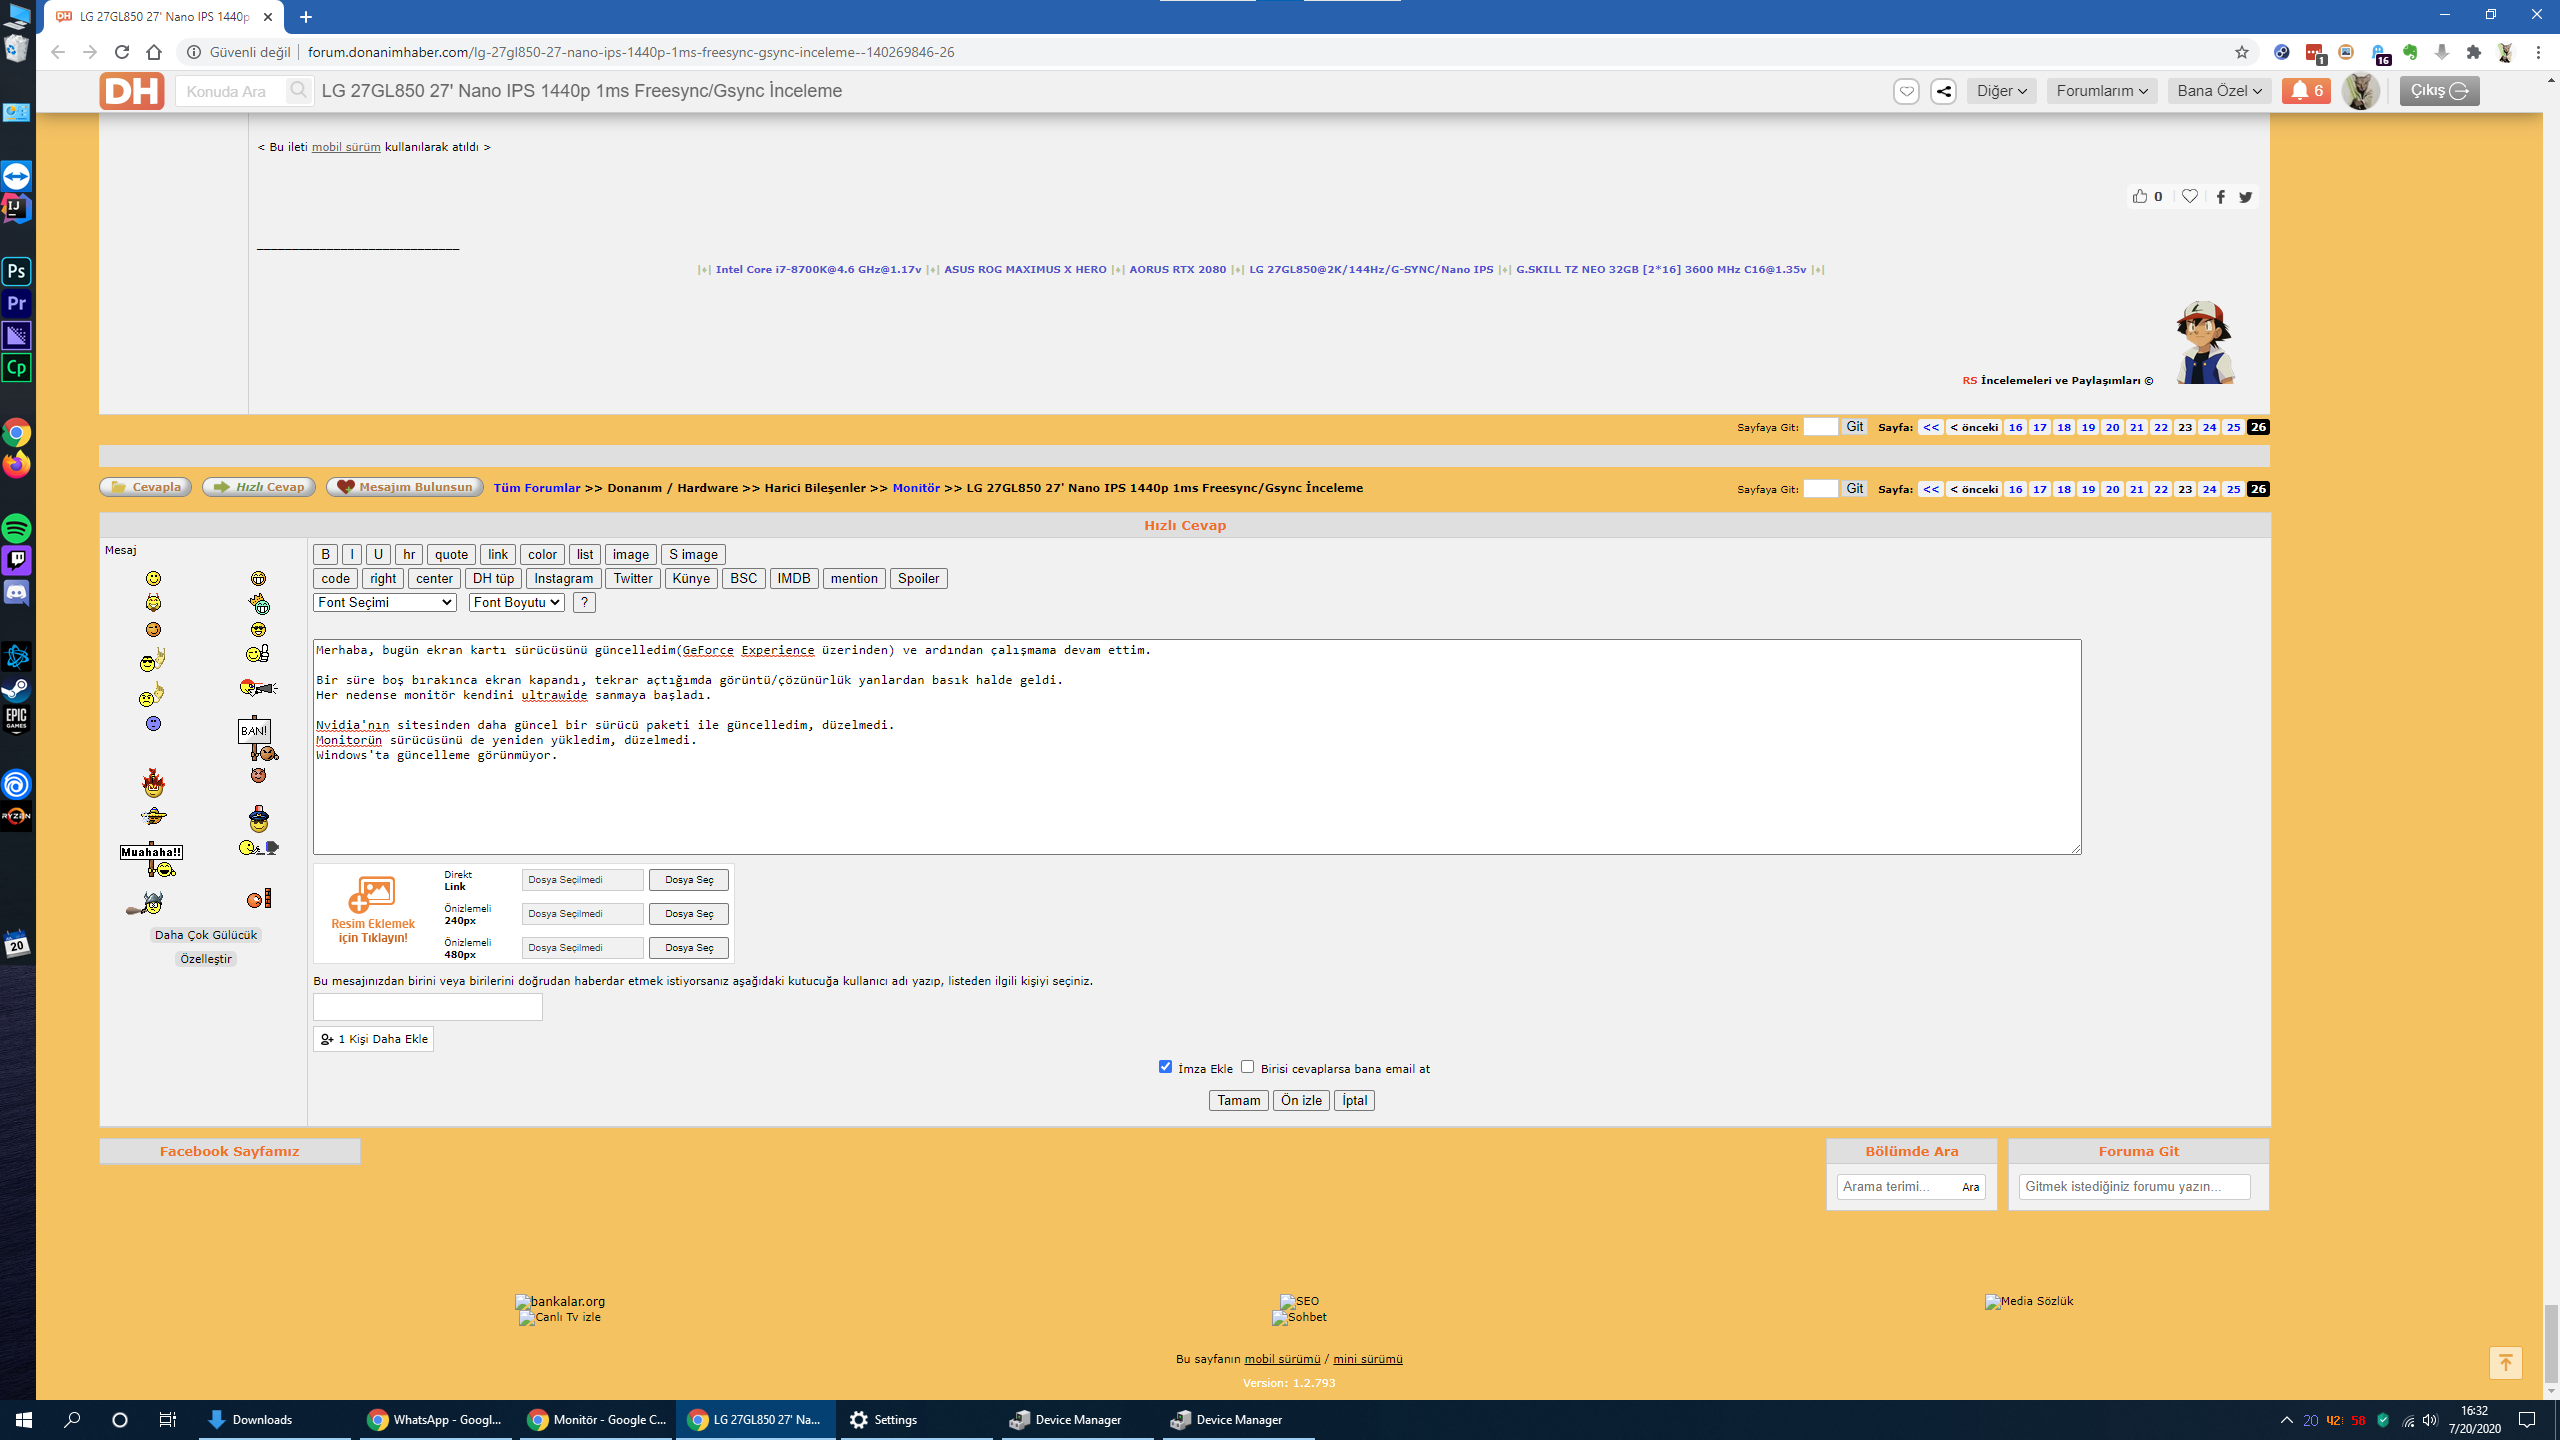Image resolution: width=2560 pixels, height=1440 pixels.
Task: Like the post with thumbs-up icon
Action: pos(2139,196)
